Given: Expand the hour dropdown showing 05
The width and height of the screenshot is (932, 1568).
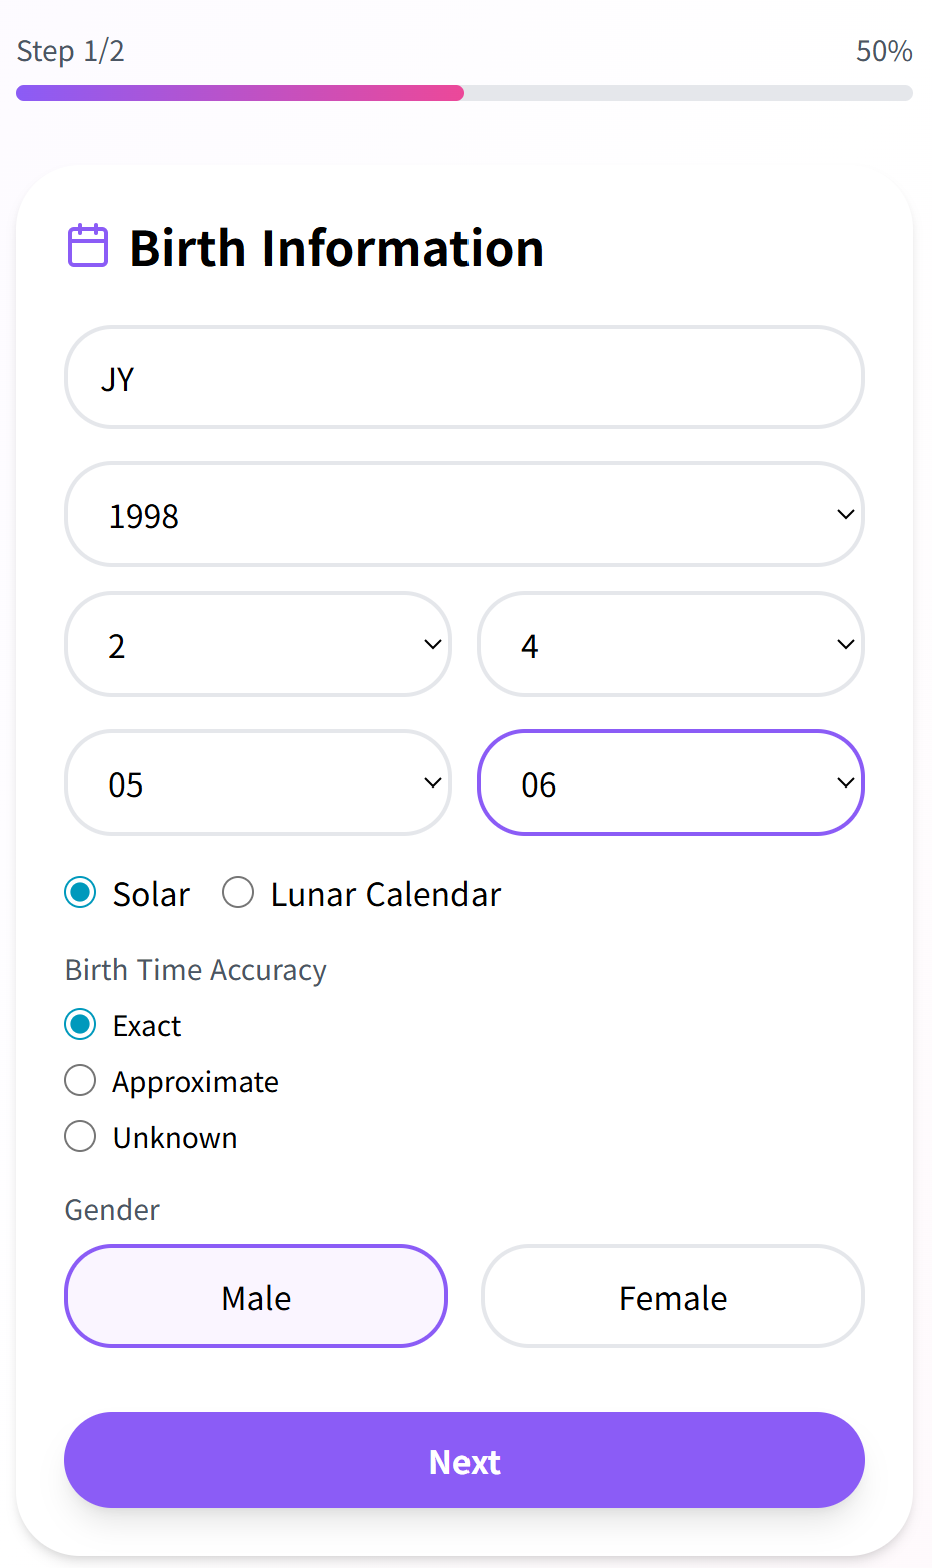Looking at the screenshot, I should 257,783.
